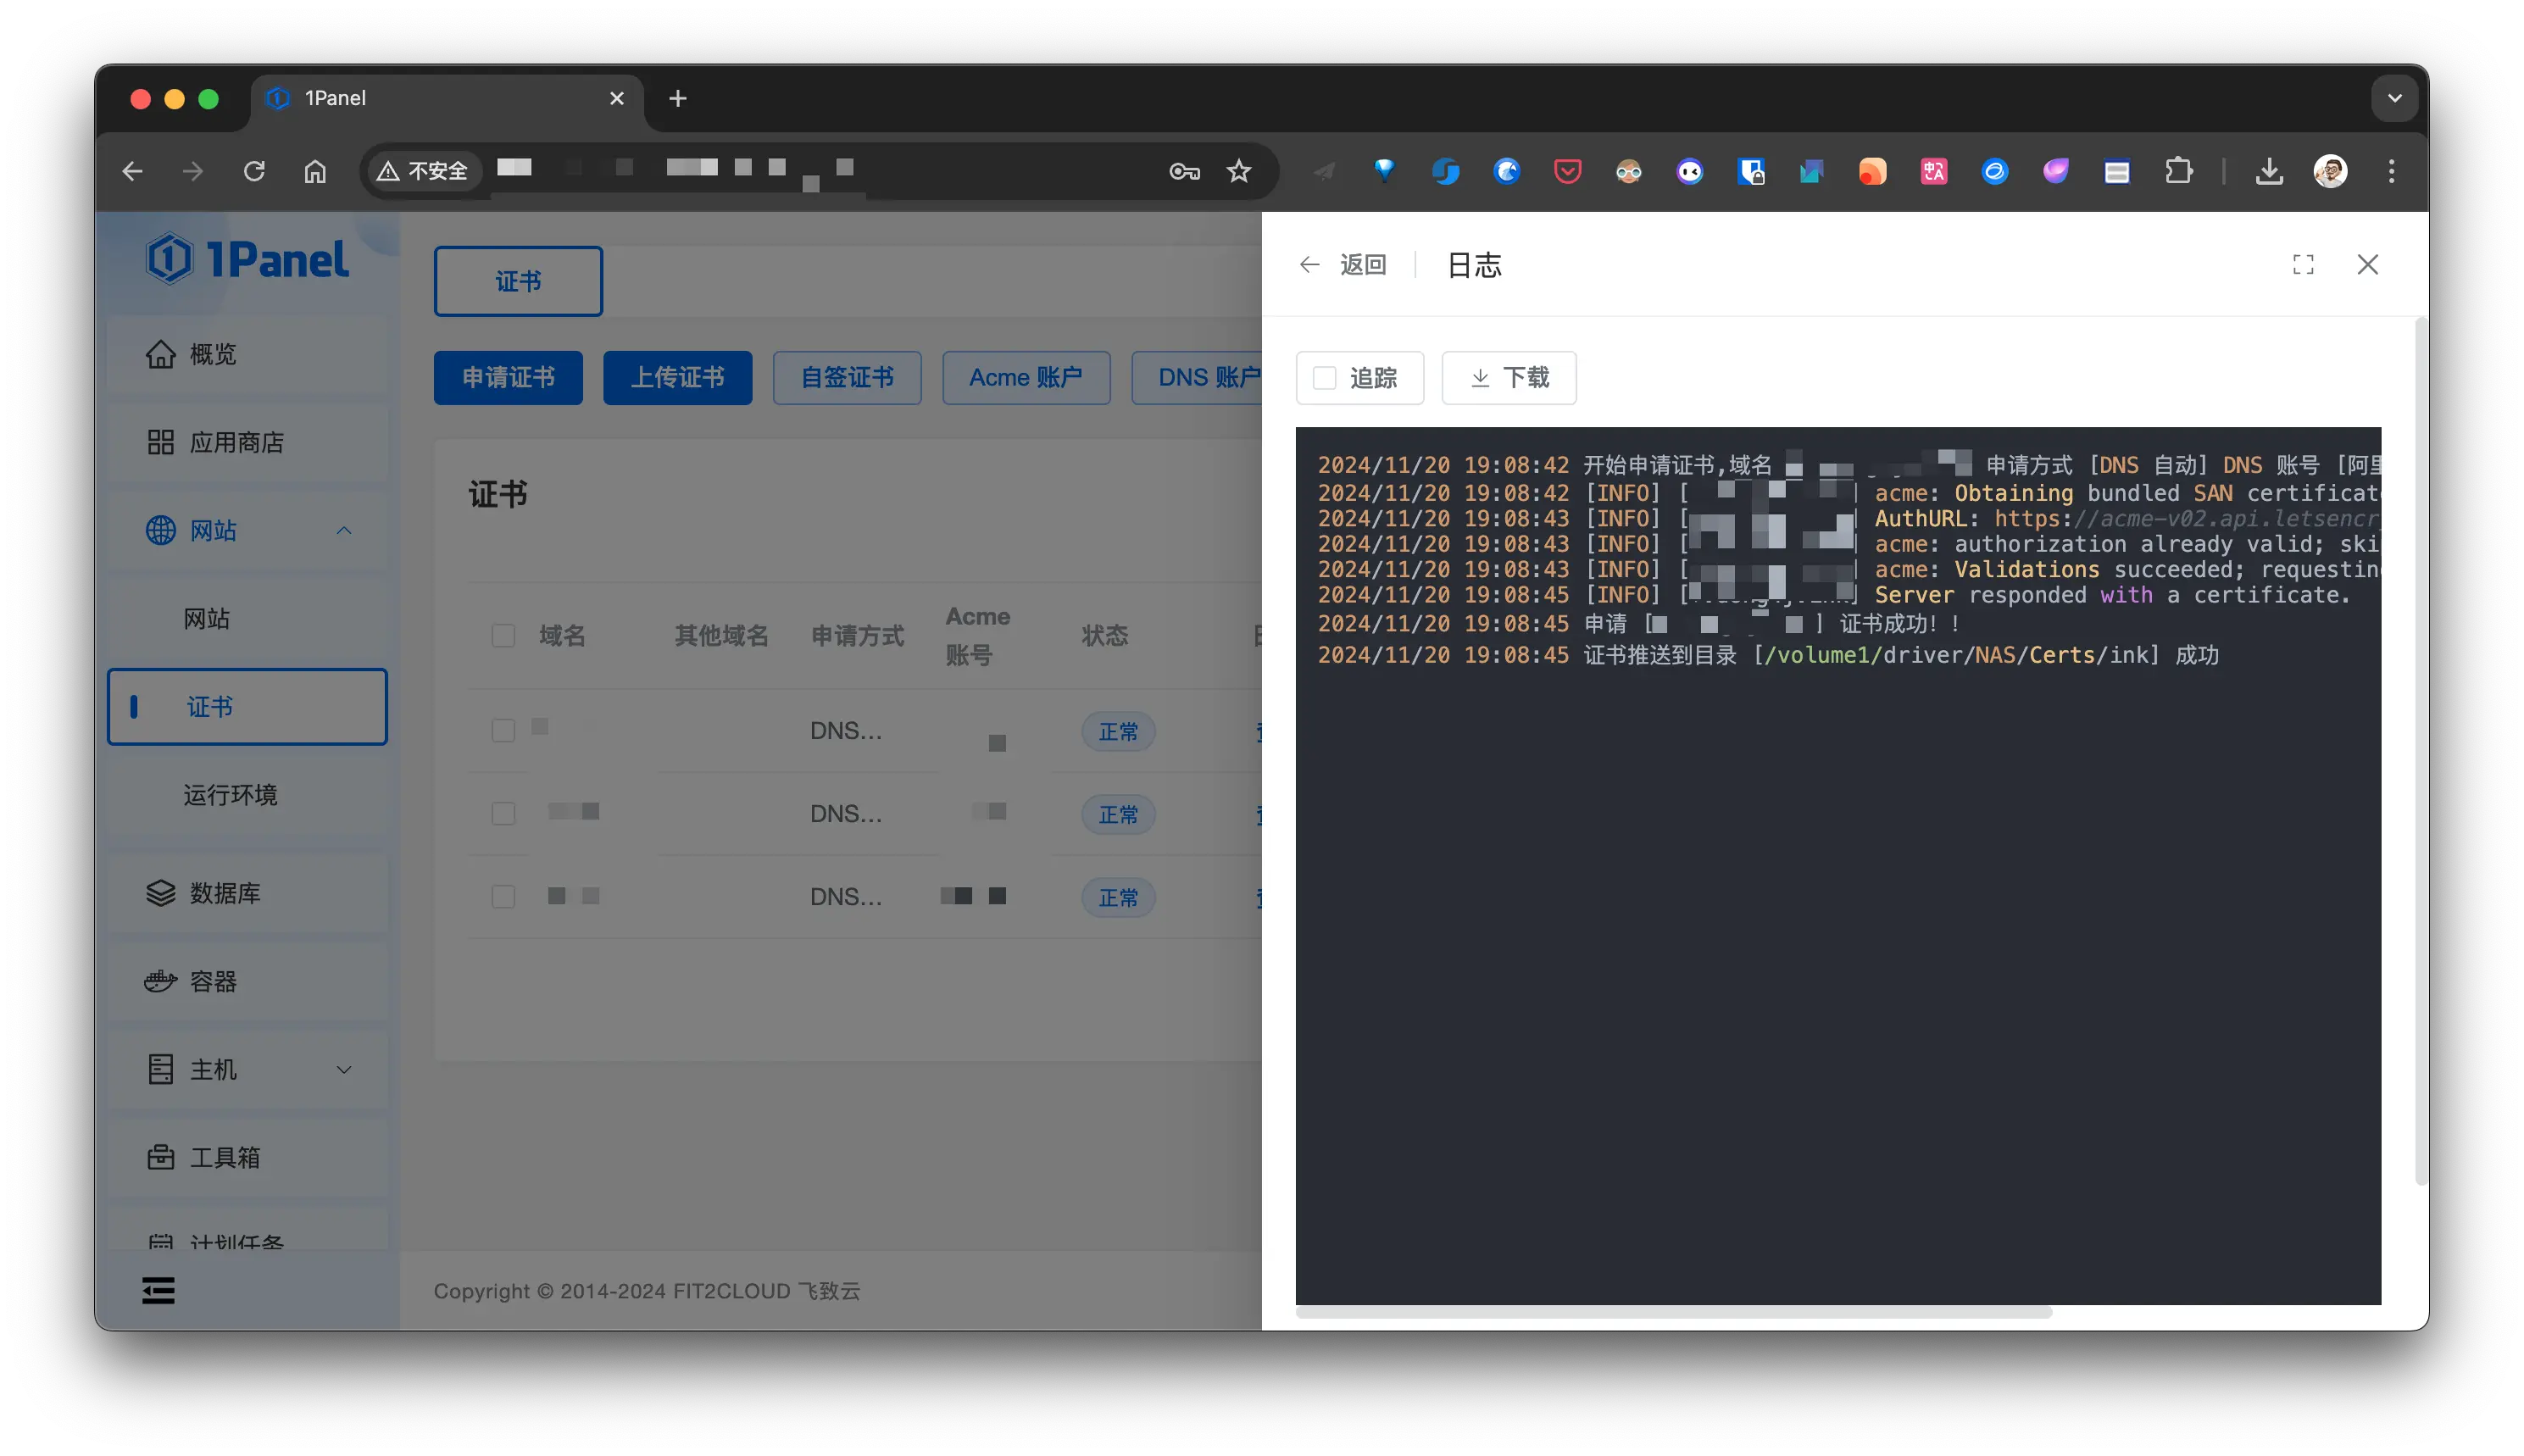Enable the 追踪 tracking checkbox
2524x1456 pixels.
(1325, 378)
